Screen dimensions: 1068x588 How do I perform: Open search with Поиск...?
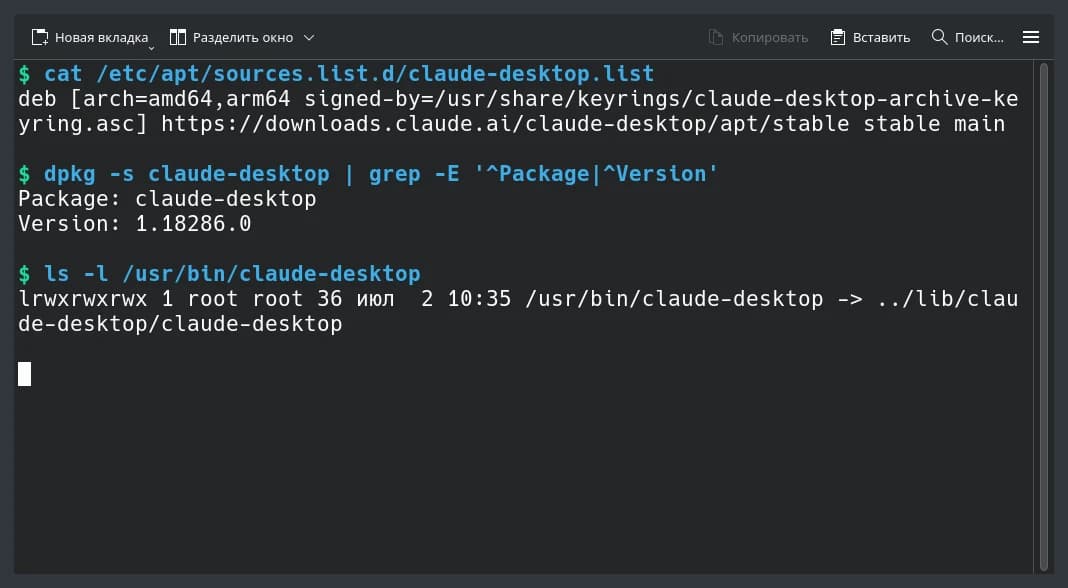(967, 37)
